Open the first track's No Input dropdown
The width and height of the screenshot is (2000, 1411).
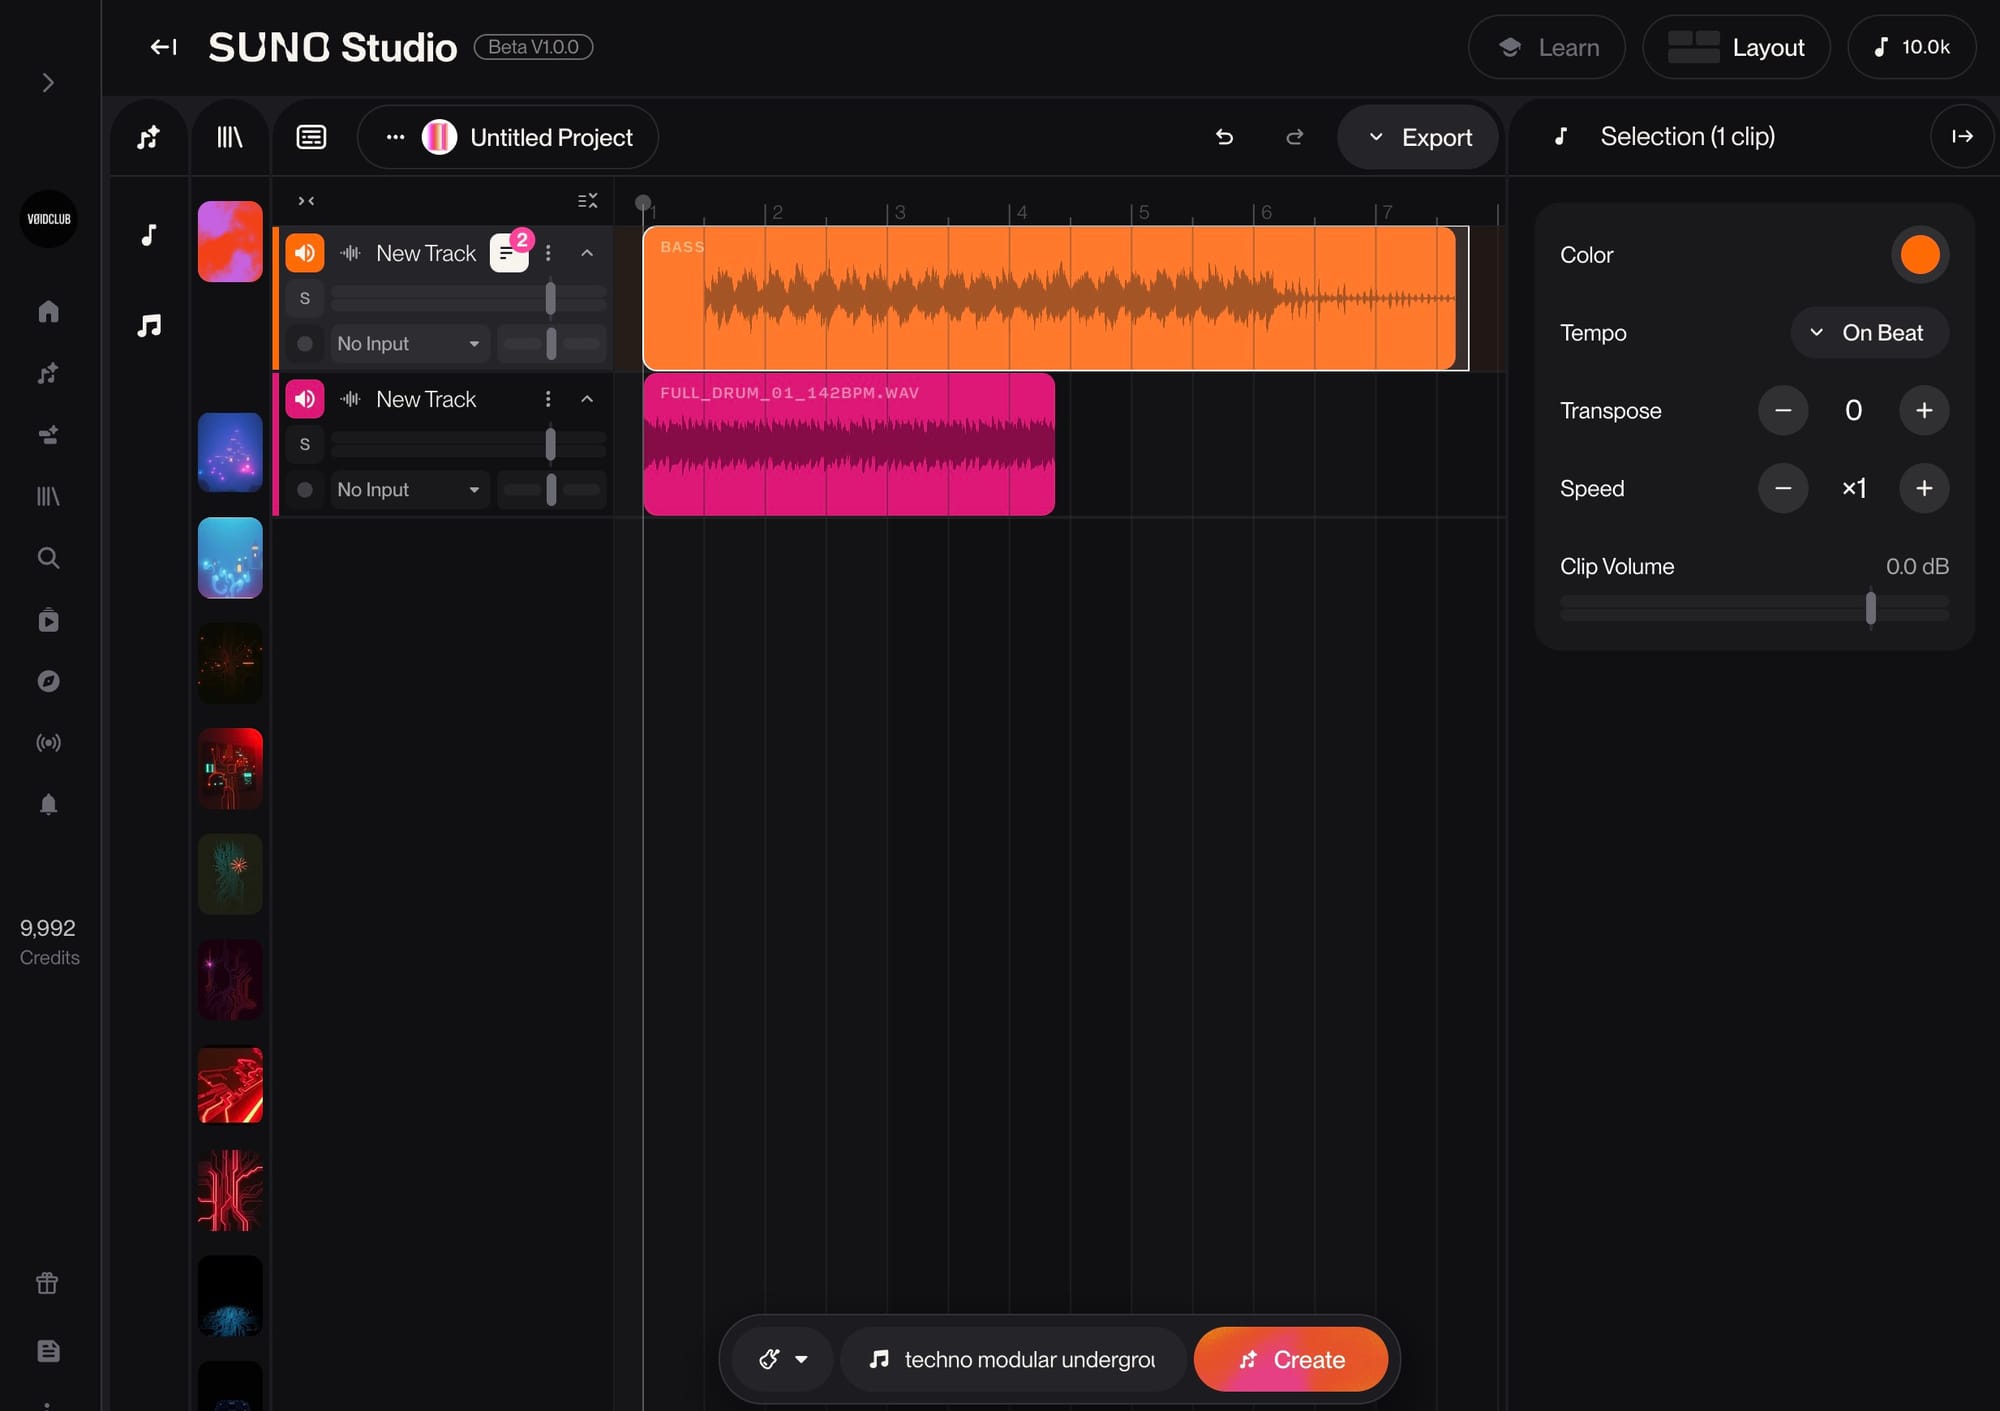409,344
